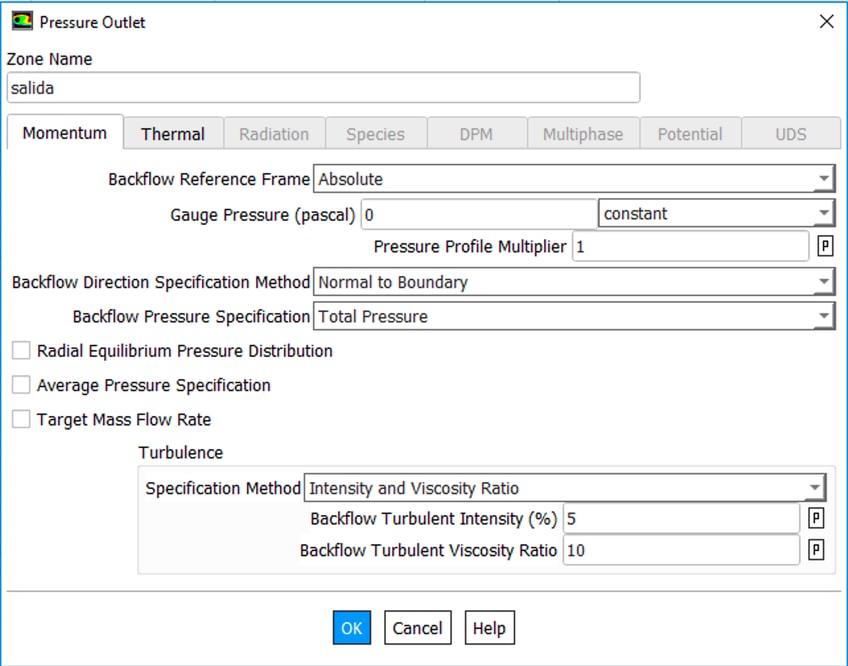Screen dimensions: 848x666
Task: Click the Gauge Pressure value field
Action: pos(478,214)
